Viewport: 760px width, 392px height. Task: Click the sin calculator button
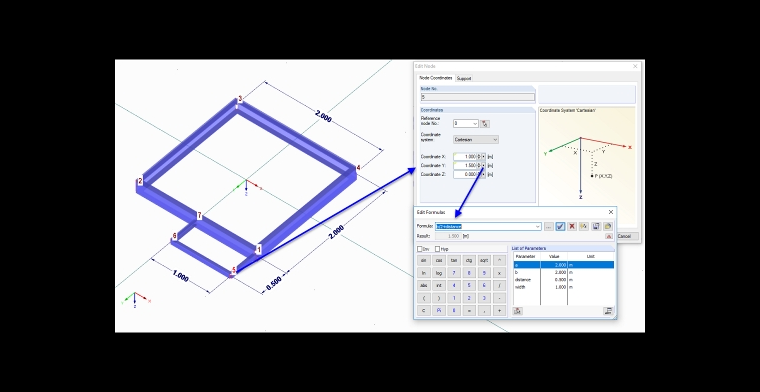coord(424,261)
